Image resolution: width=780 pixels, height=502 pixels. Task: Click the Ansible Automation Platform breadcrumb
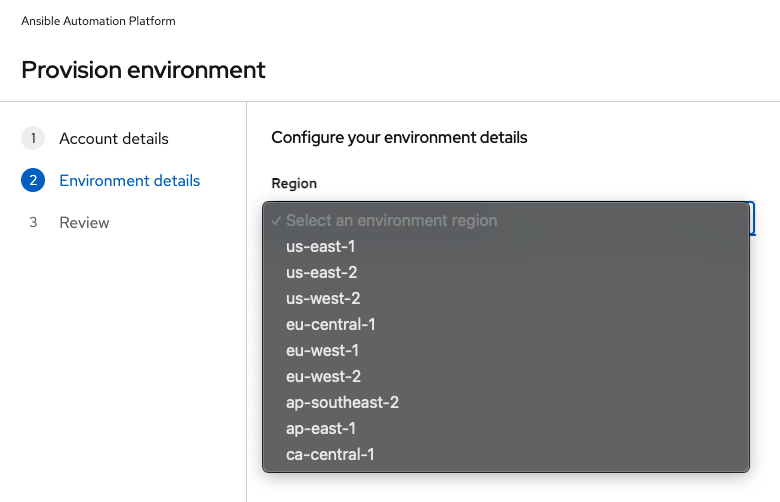(98, 21)
